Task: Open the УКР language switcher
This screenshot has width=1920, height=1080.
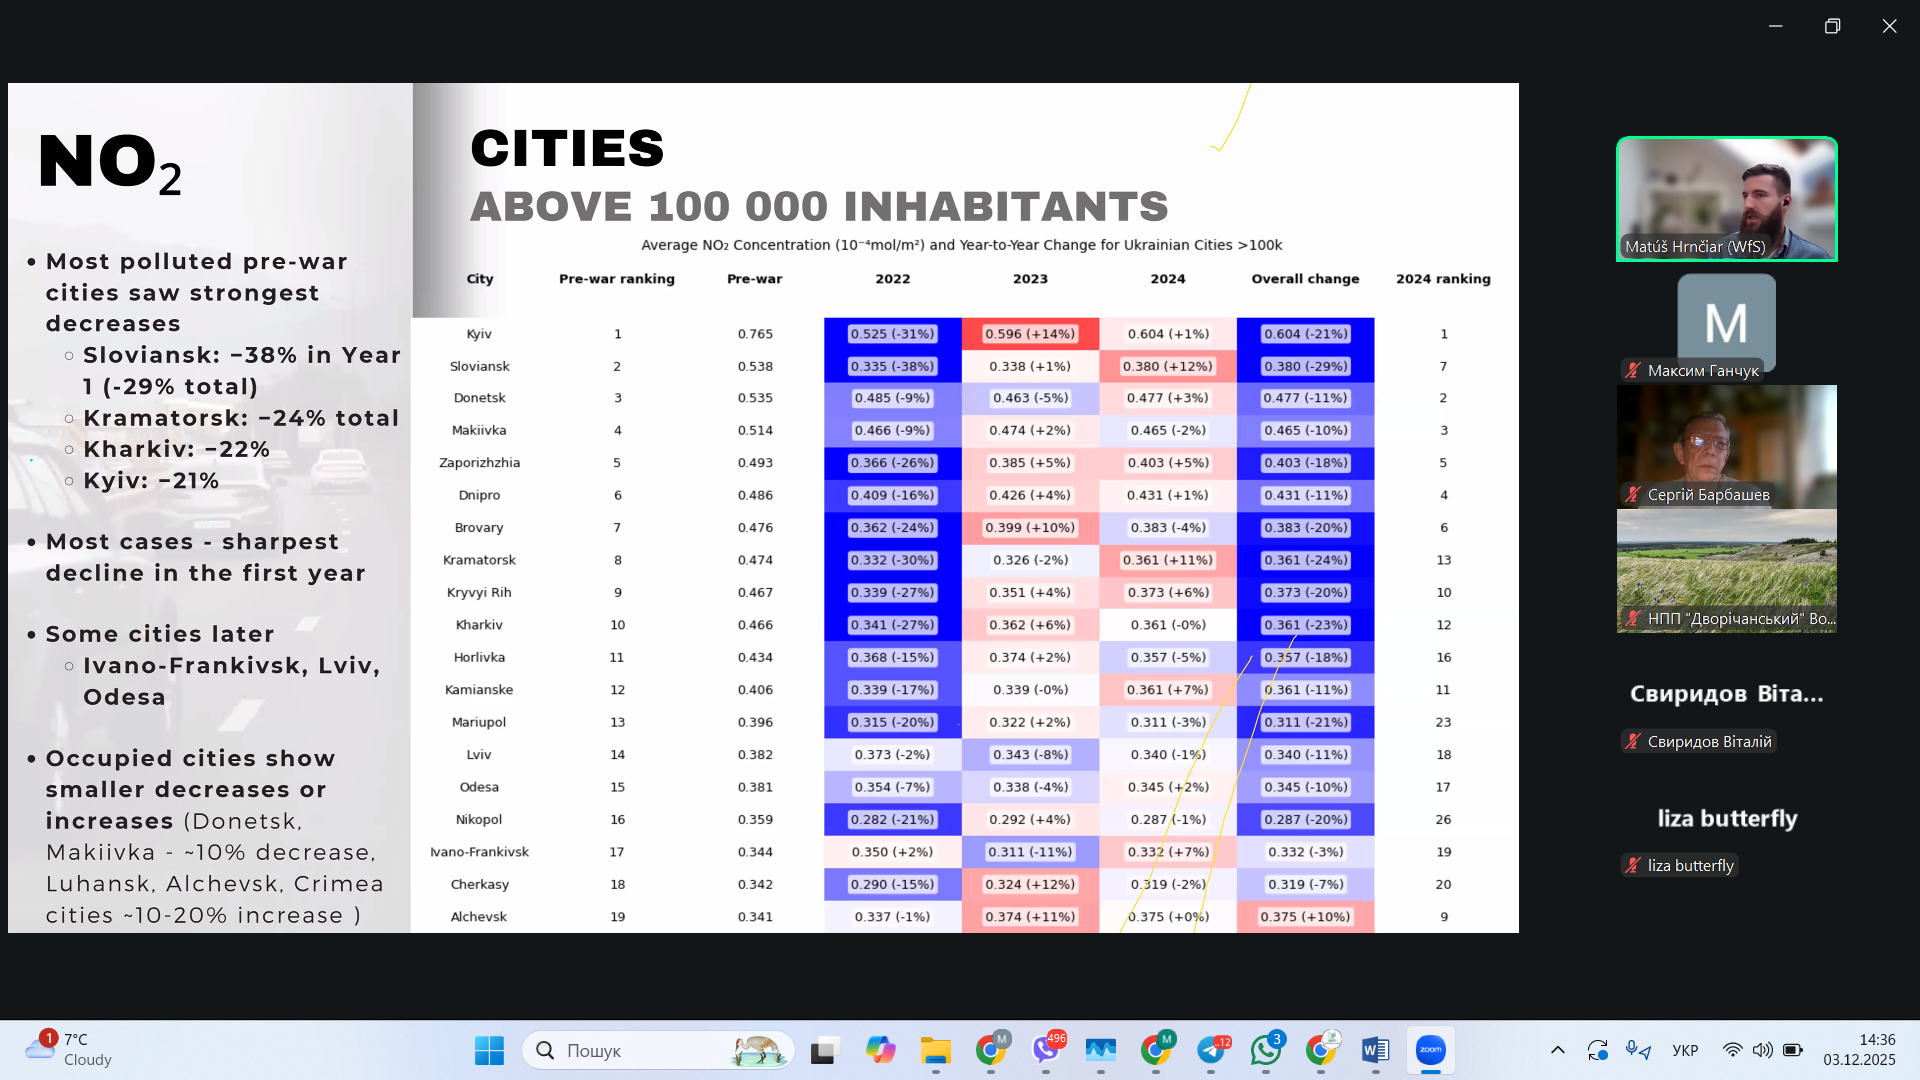Action: 1685,1050
